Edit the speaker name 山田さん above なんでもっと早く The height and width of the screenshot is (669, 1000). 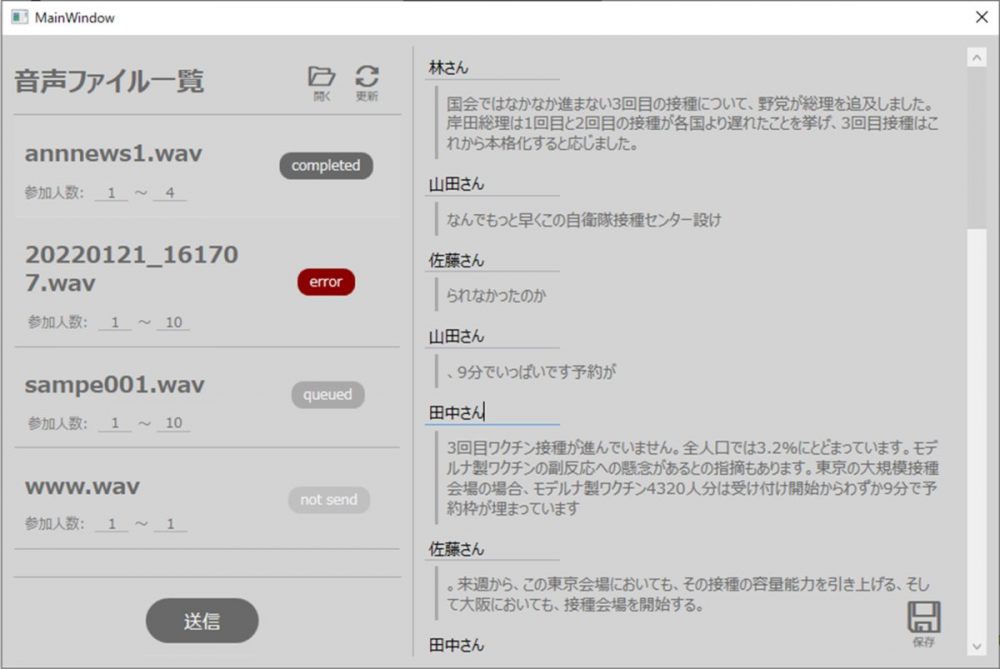(x=492, y=184)
